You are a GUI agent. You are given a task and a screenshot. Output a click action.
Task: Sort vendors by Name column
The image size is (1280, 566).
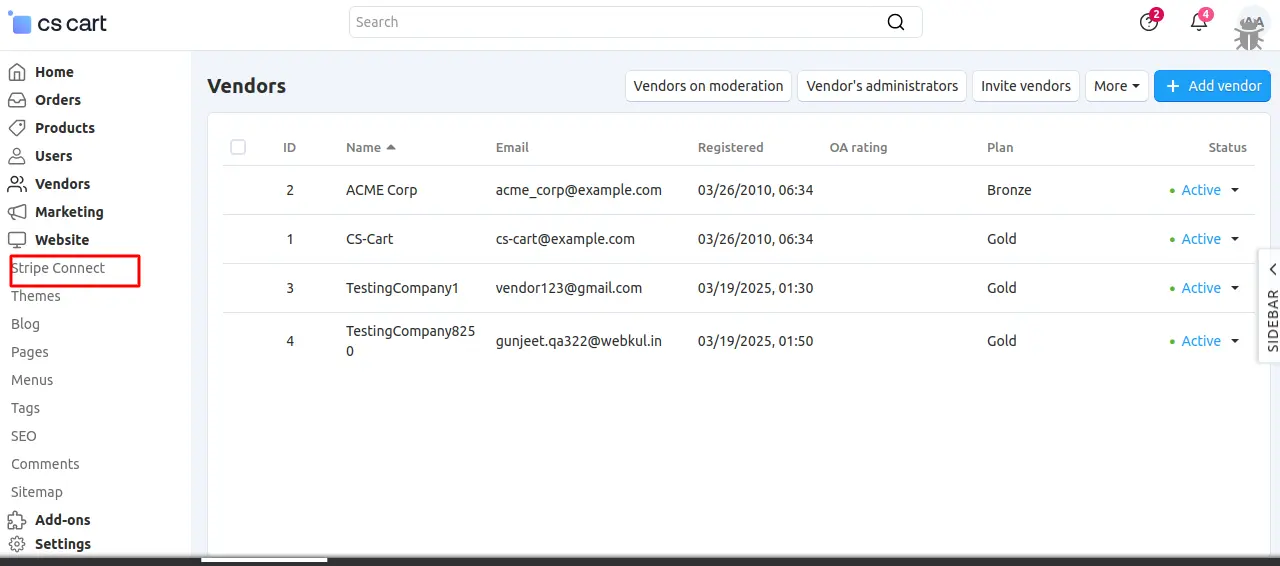[371, 147]
